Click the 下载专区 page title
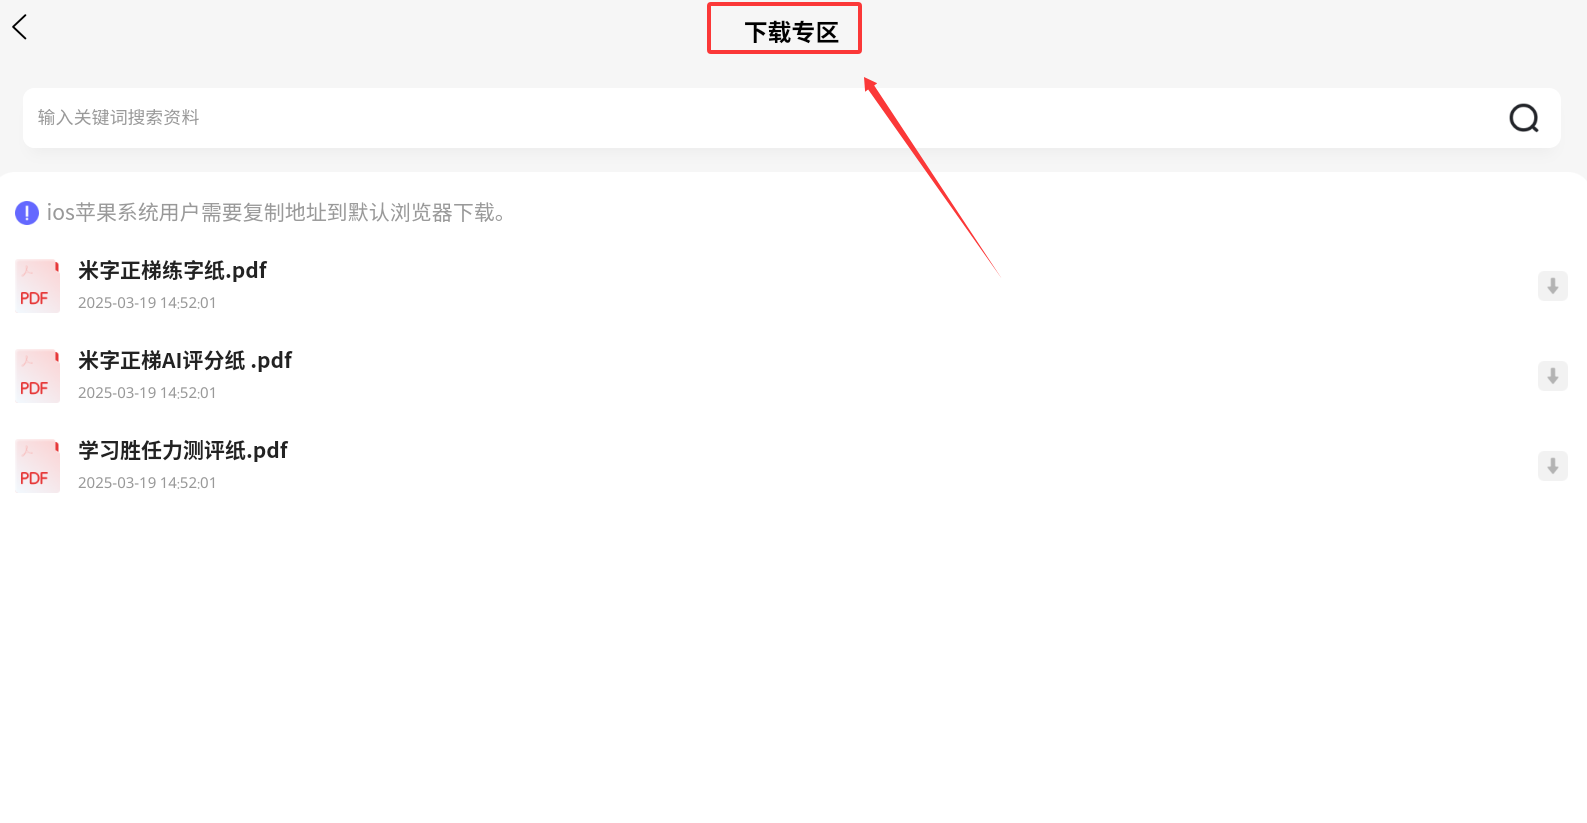This screenshot has width=1587, height=823. 791,33
